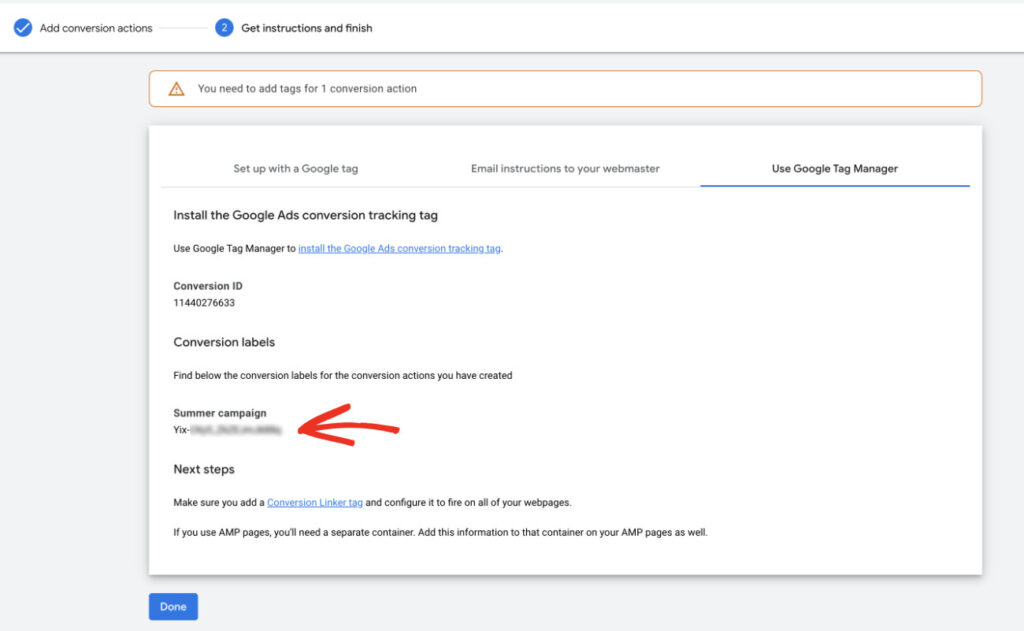Click the Conversion labels section heading
1024x631 pixels.
pos(224,342)
